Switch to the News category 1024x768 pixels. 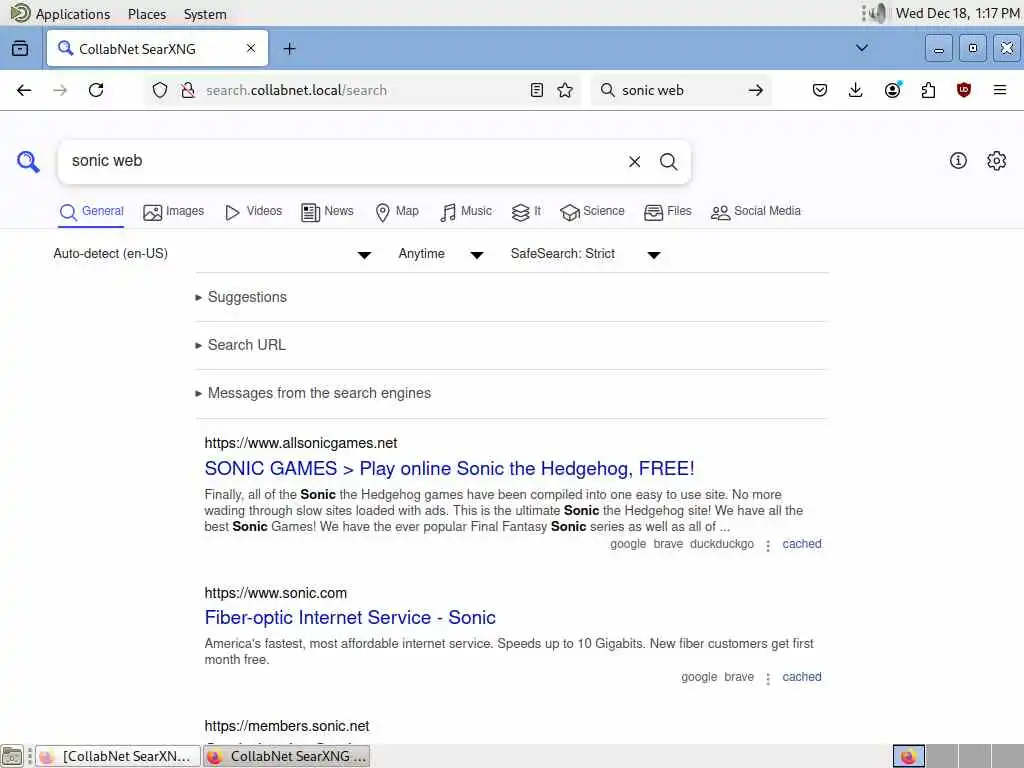[x=327, y=212]
